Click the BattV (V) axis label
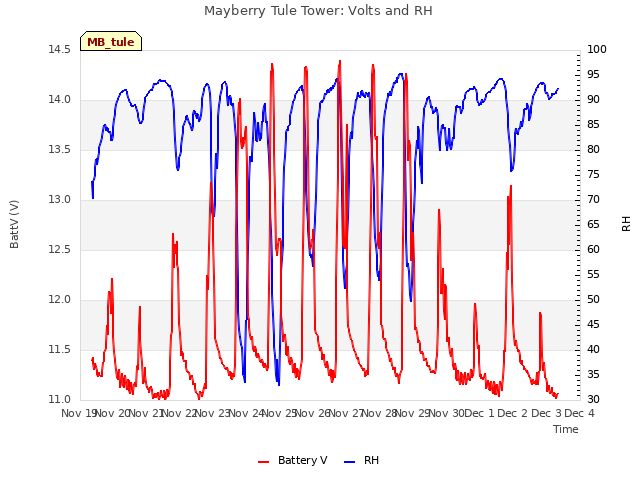 tap(14, 224)
